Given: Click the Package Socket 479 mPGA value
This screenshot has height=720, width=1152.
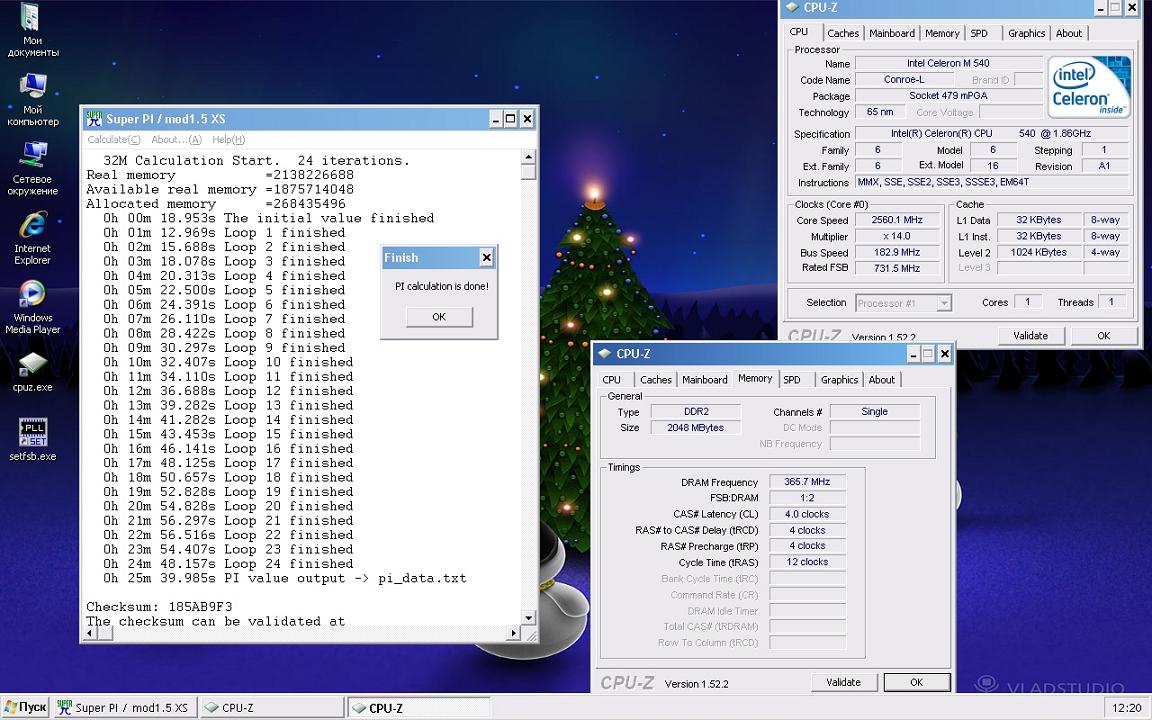Looking at the screenshot, I should (x=948, y=96).
